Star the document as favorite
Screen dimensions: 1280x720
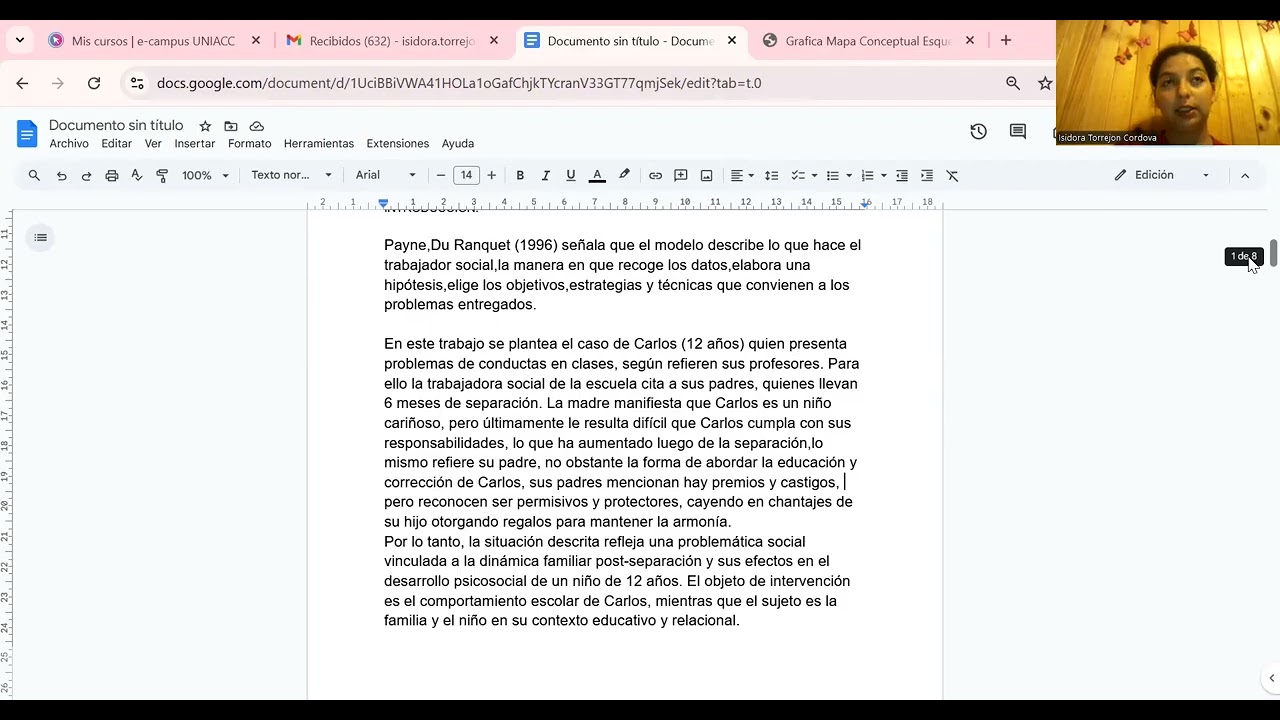click(205, 126)
